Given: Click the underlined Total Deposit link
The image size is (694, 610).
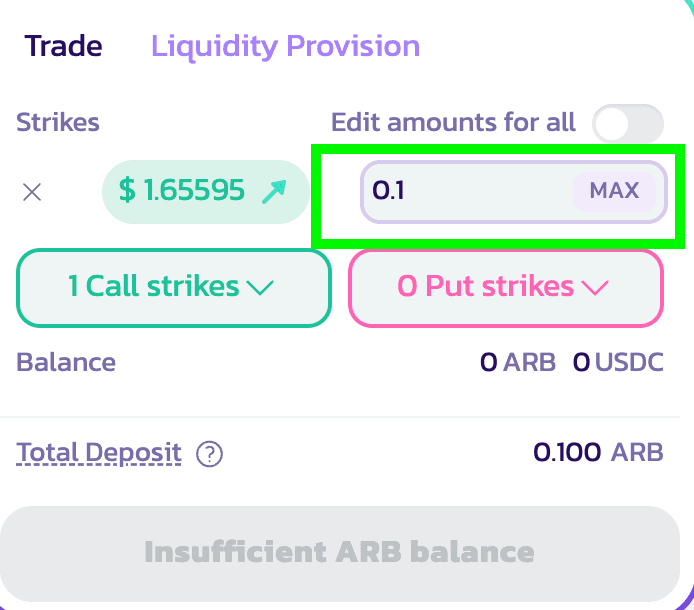Looking at the screenshot, I should pos(99,453).
